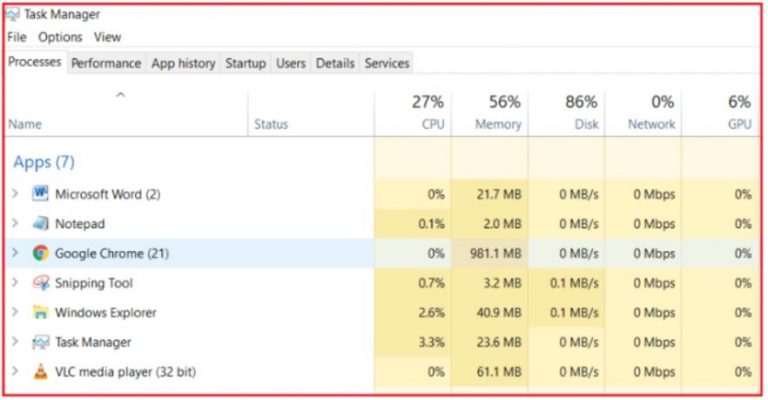
Task: Click the Snipping Tool scissors icon
Action: point(40,282)
